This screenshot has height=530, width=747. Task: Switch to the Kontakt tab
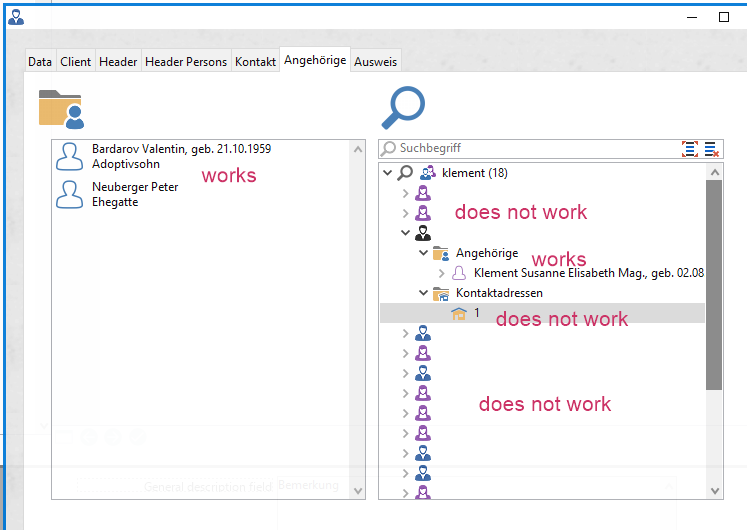(x=255, y=62)
